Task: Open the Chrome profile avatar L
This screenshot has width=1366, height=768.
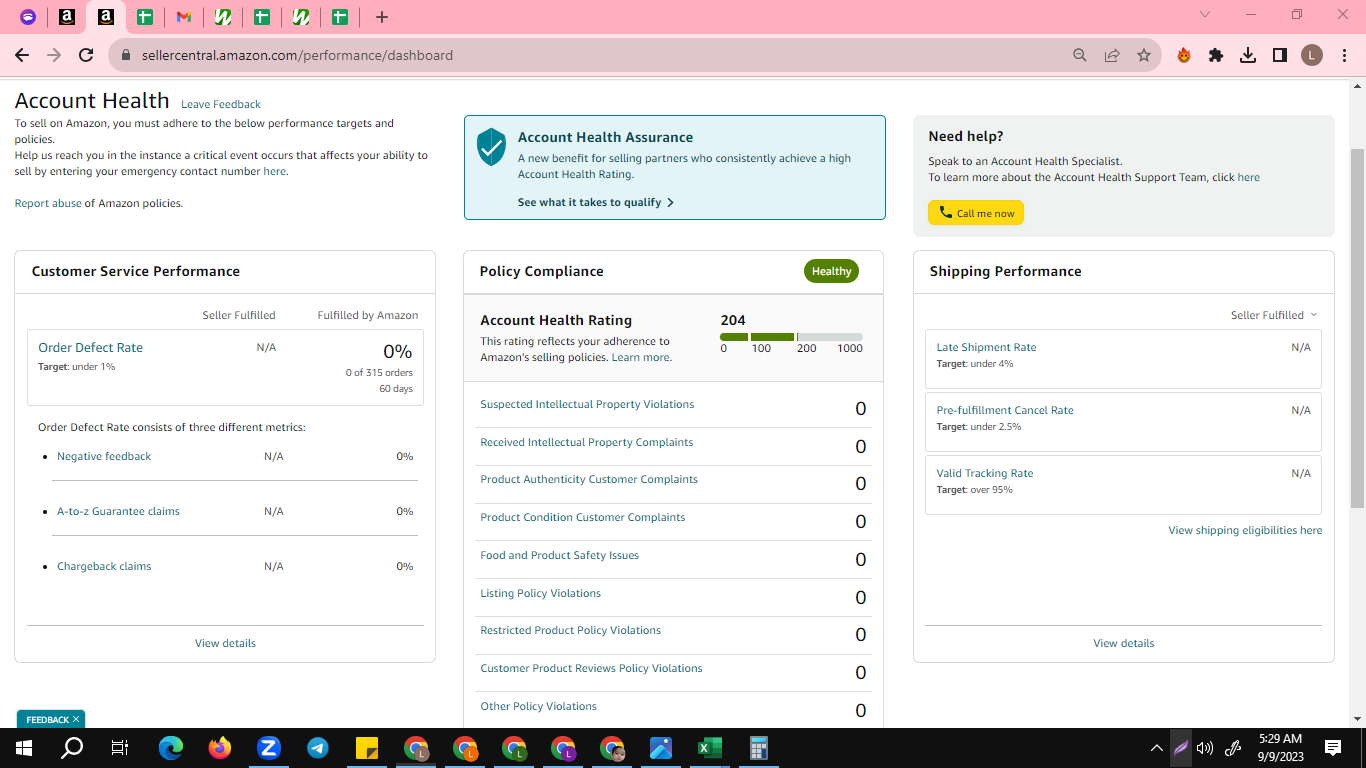Action: [x=1312, y=55]
